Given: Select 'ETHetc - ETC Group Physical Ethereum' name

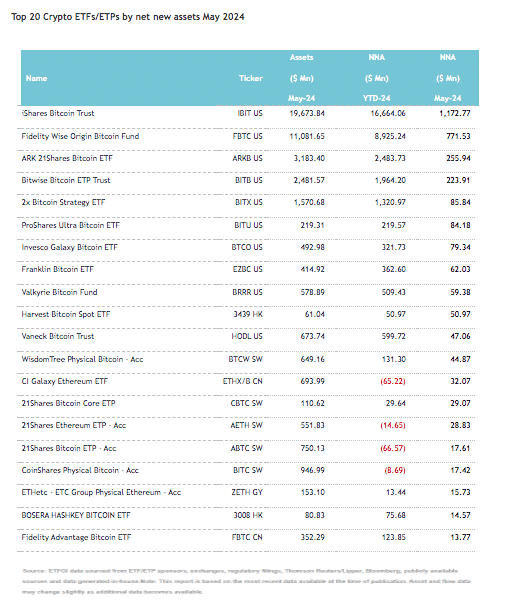Looking at the screenshot, I should click(91, 492).
